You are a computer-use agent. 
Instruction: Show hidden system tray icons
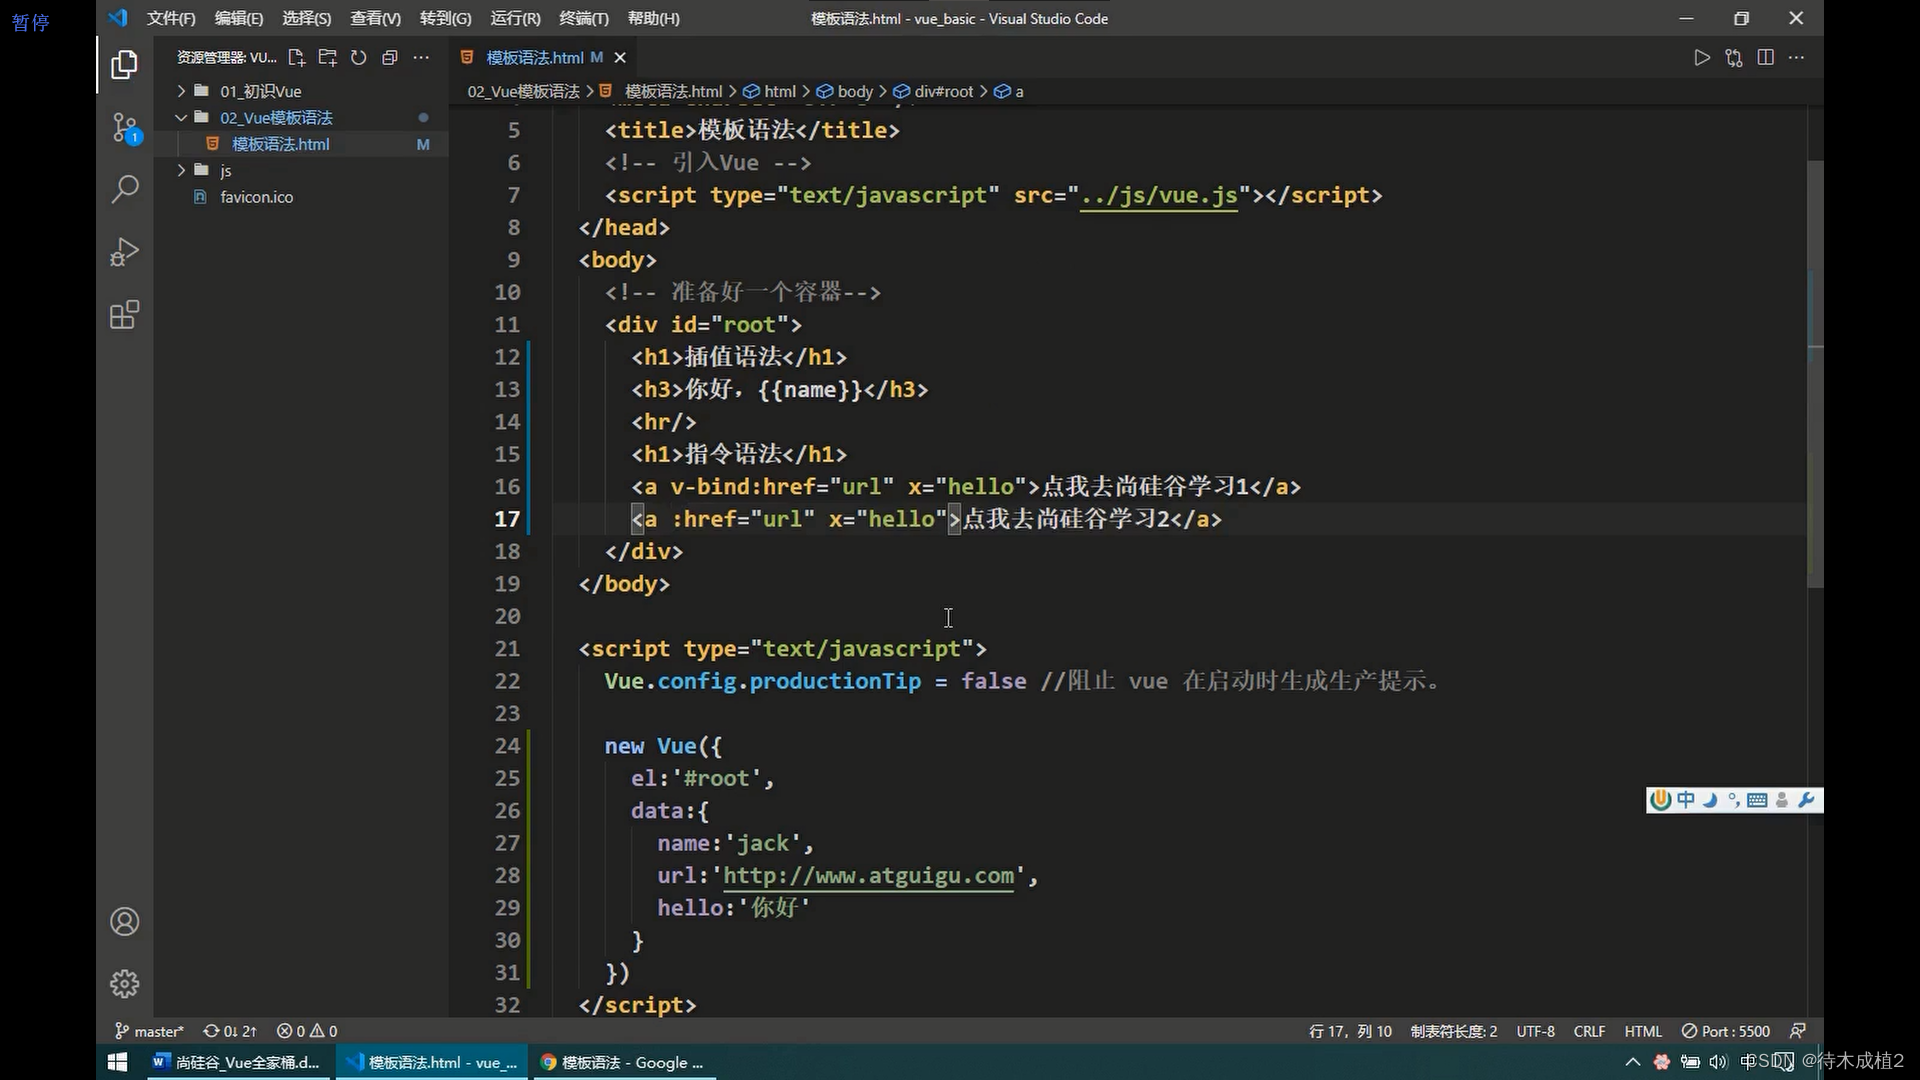1633,1062
